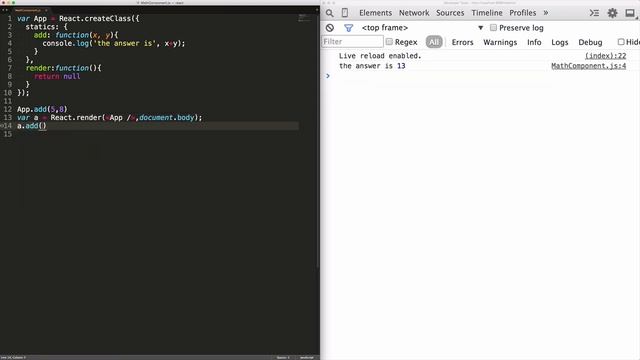Click the editor minimap preview
Screen dimensions: 640x360
click(x=304, y=18)
